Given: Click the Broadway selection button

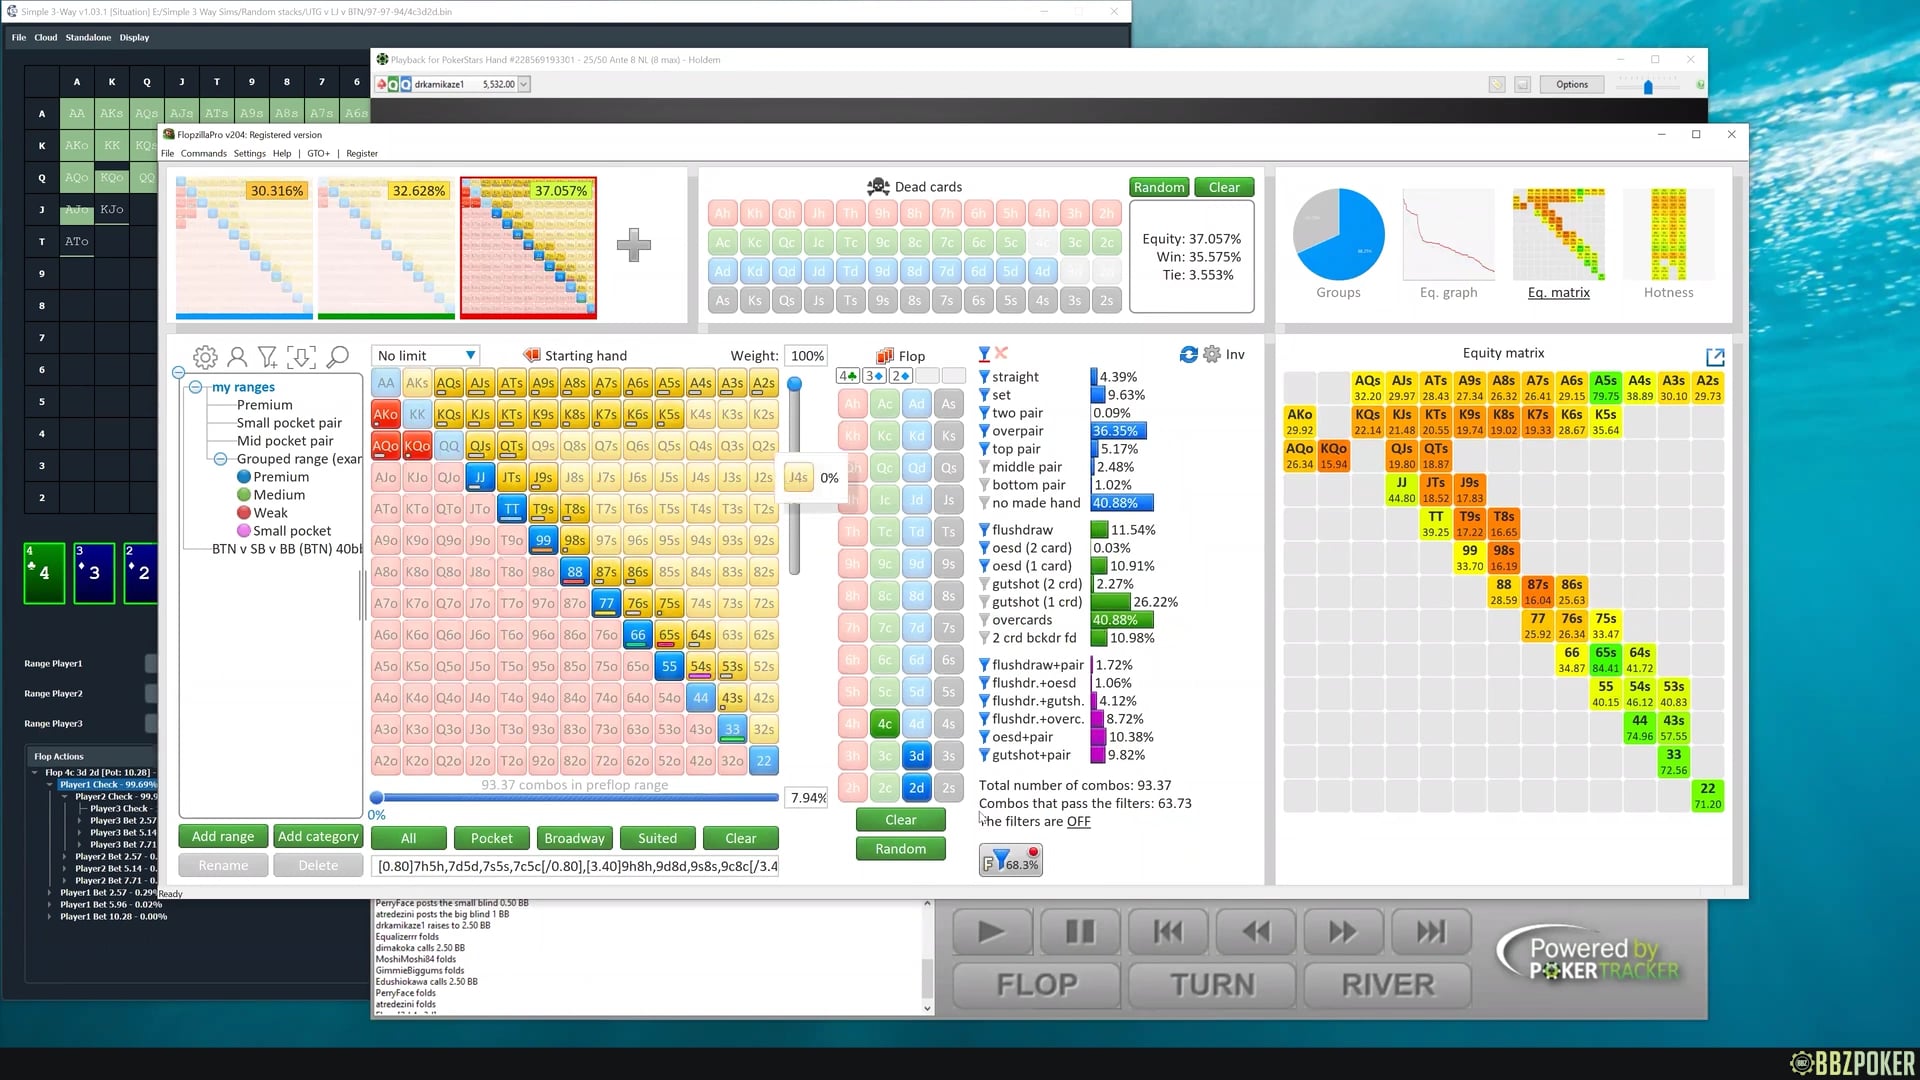Looking at the screenshot, I should pyautogui.click(x=574, y=838).
